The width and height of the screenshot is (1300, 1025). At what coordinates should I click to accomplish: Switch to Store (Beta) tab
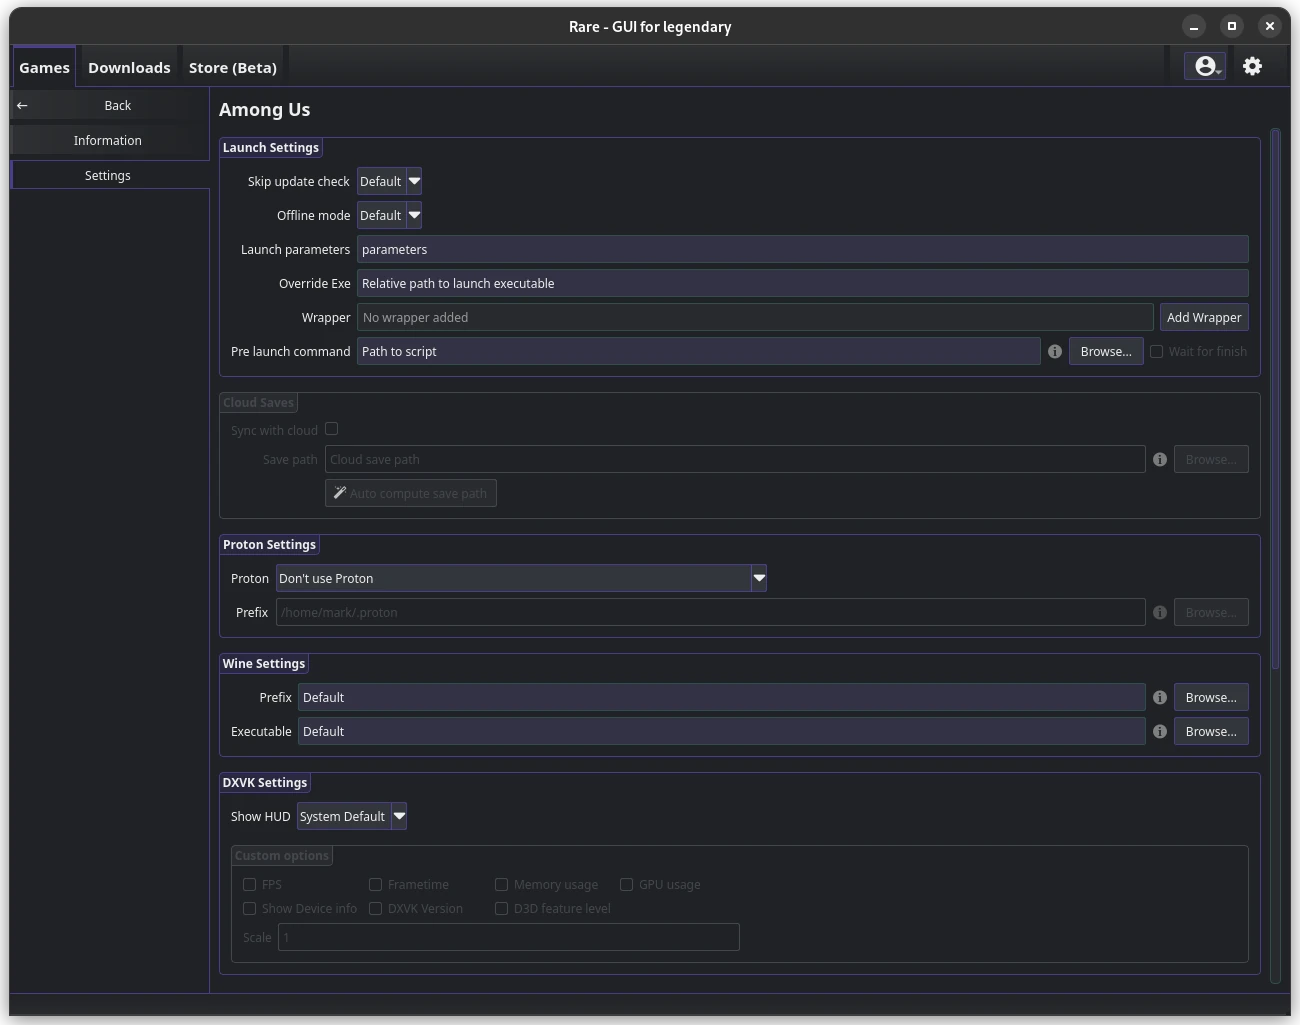tap(233, 67)
